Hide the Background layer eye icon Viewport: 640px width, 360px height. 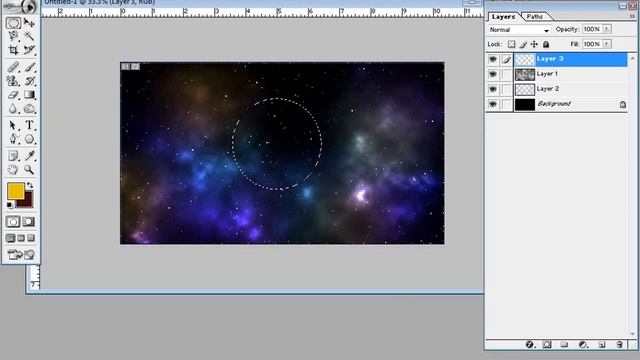click(493, 104)
